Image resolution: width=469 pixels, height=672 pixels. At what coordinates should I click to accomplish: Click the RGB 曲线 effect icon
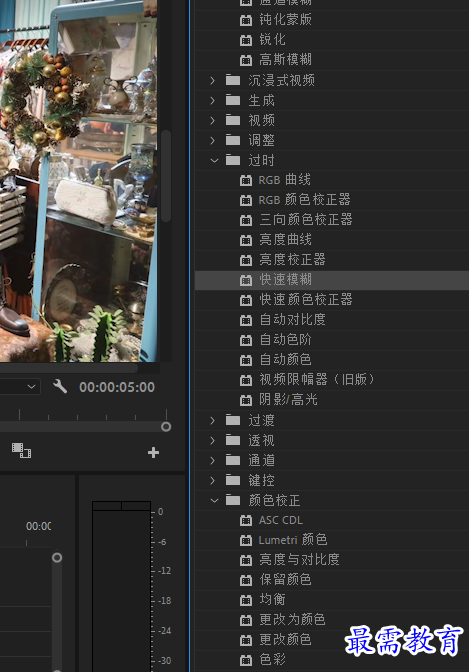point(246,180)
